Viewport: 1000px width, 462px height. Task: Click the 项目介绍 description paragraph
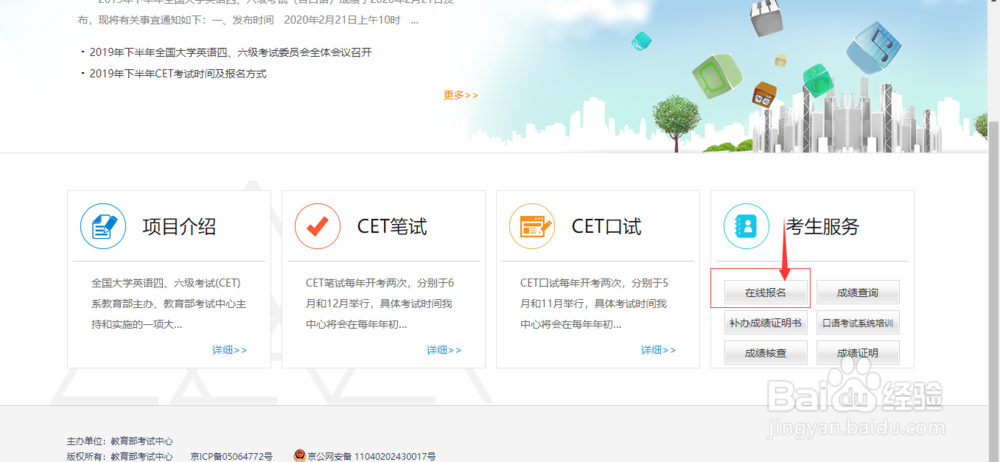pos(169,304)
